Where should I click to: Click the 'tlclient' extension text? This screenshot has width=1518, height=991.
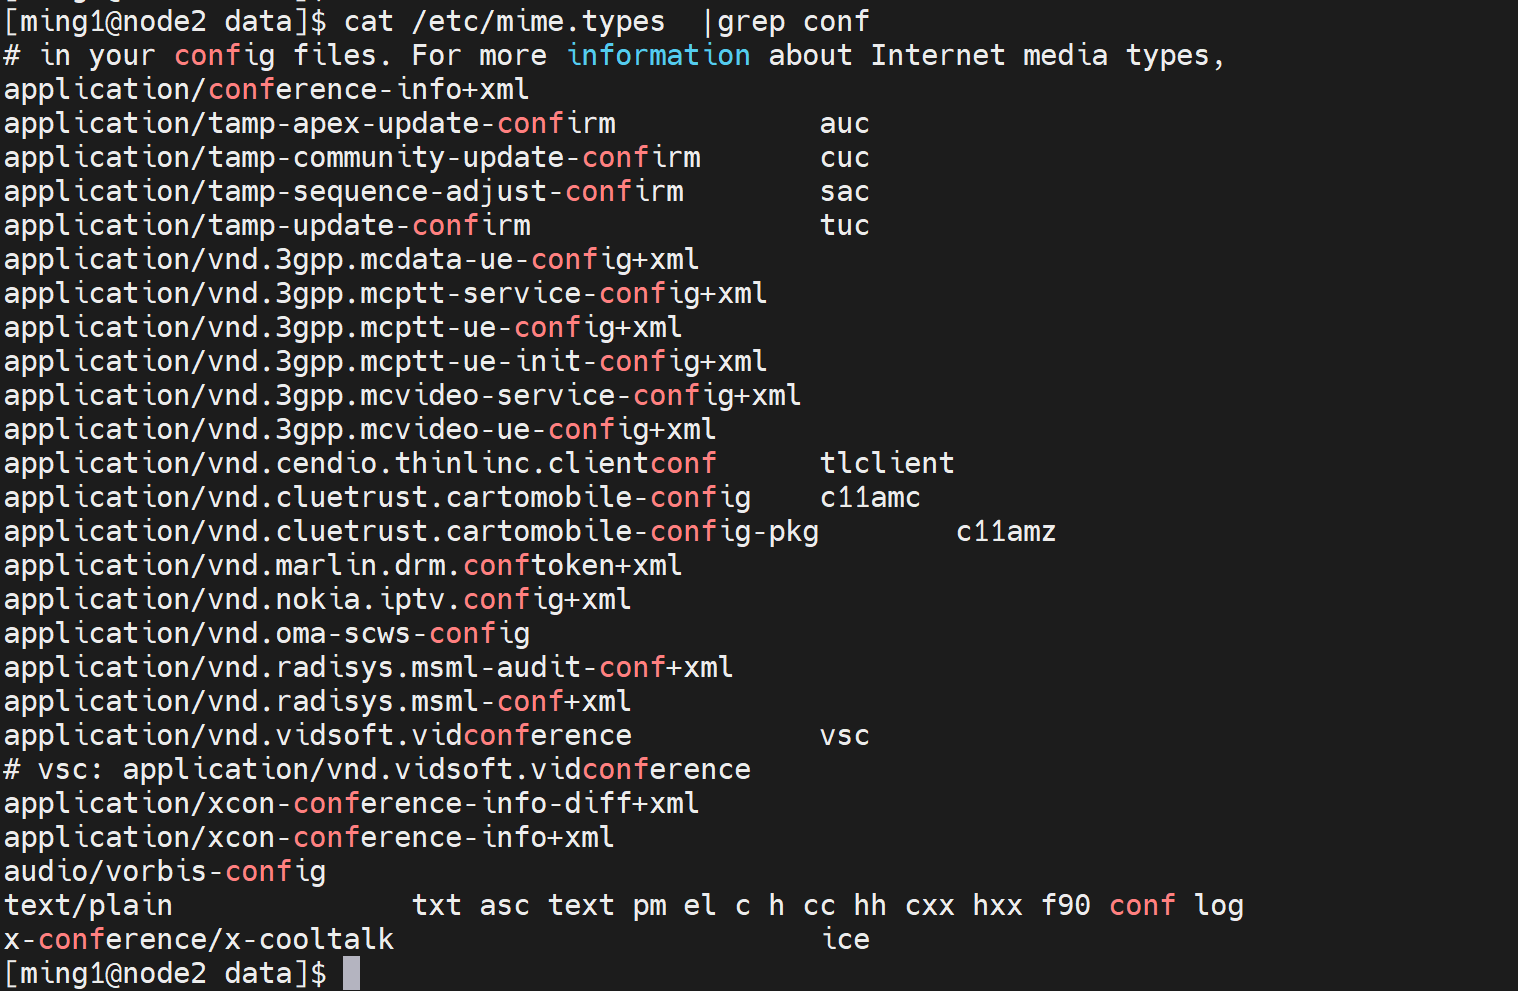[x=887, y=463]
